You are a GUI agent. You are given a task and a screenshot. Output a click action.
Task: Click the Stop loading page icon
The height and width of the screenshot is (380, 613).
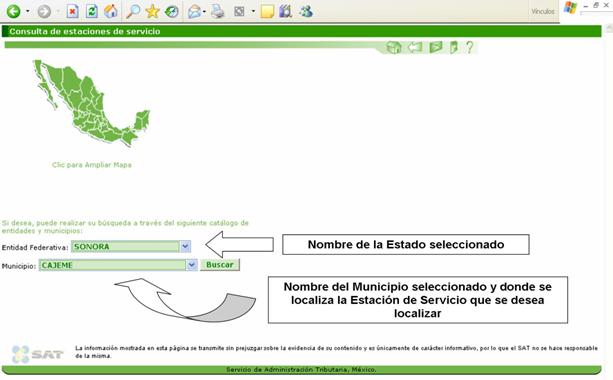(72, 11)
